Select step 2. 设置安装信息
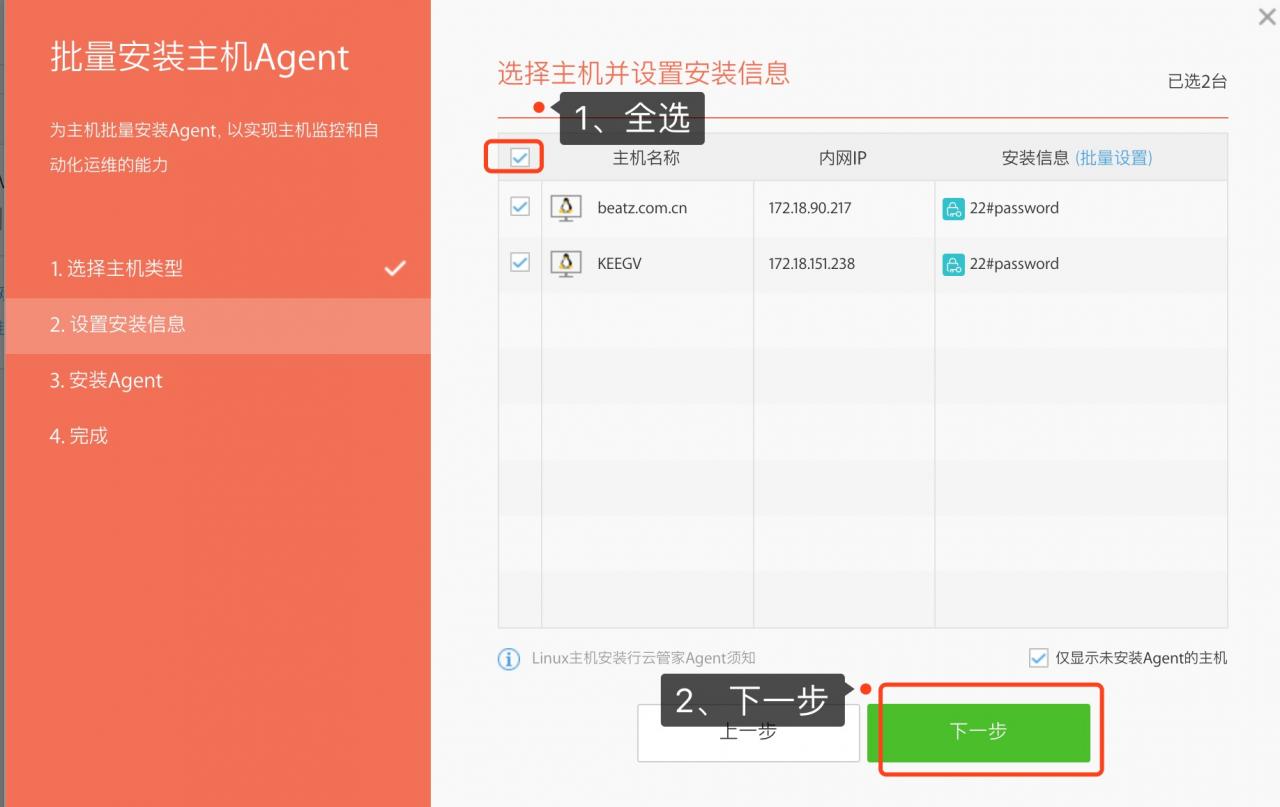This screenshot has height=807, width=1280. click(118, 325)
